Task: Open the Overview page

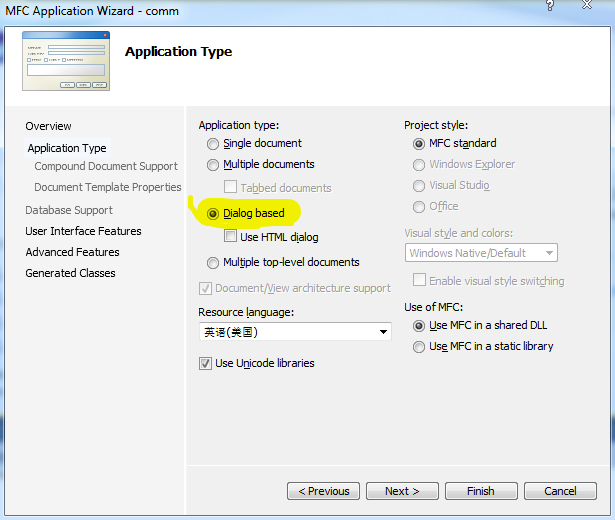Action: click(x=48, y=126)
